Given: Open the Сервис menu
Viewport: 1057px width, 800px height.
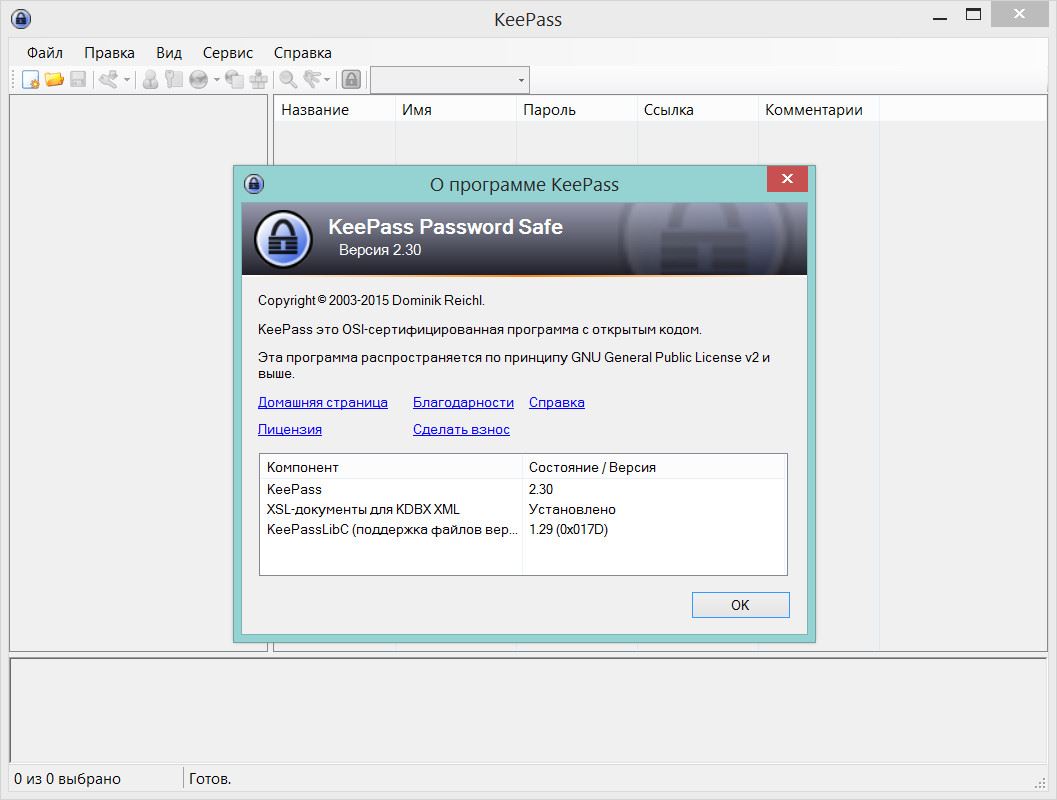Looking at the screenshot, I should (x=228, y=53).
